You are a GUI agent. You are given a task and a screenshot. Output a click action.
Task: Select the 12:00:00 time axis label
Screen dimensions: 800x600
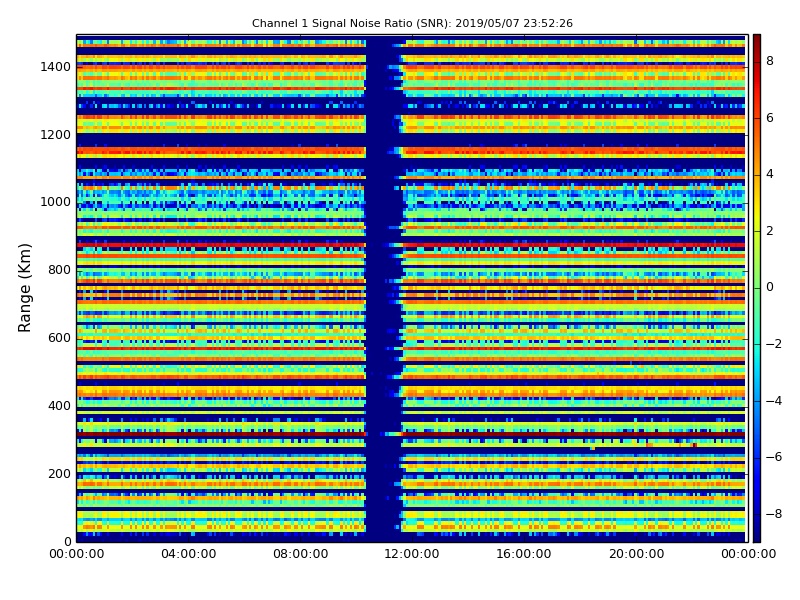click(x=412, y=554)
